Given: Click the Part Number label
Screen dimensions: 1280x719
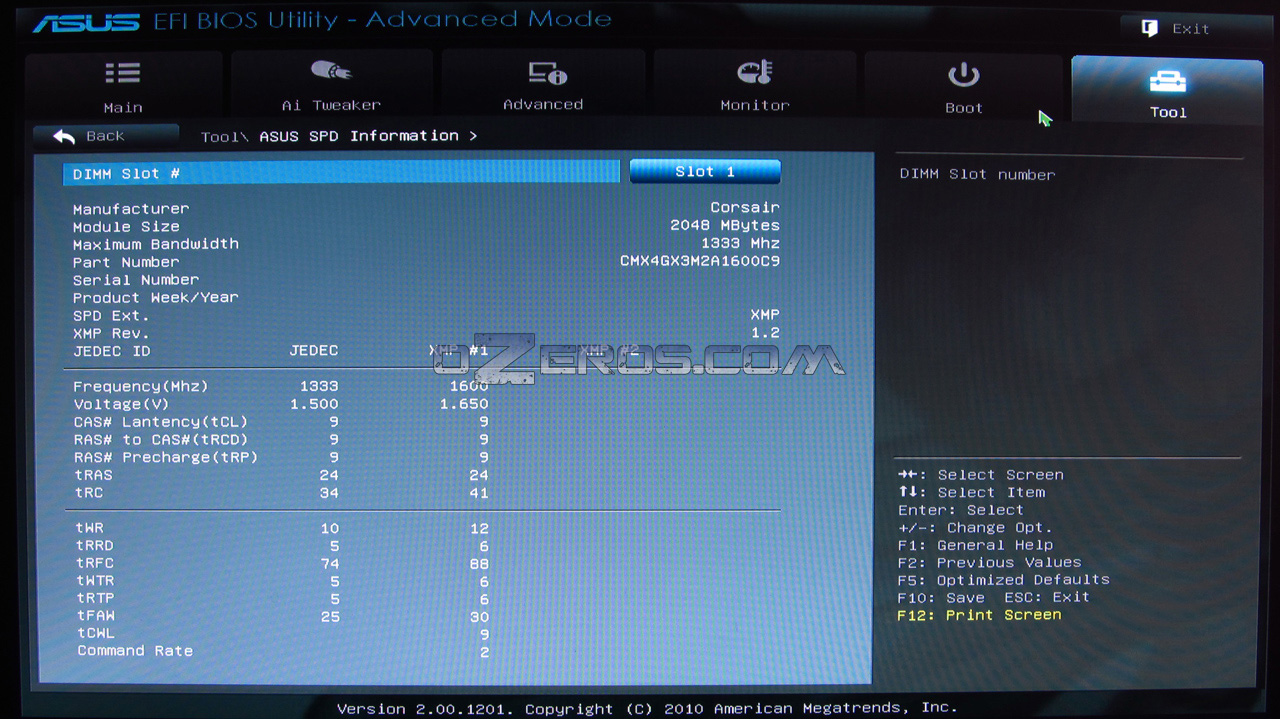Looking at the screenshot, I should [x=126, y=262].
